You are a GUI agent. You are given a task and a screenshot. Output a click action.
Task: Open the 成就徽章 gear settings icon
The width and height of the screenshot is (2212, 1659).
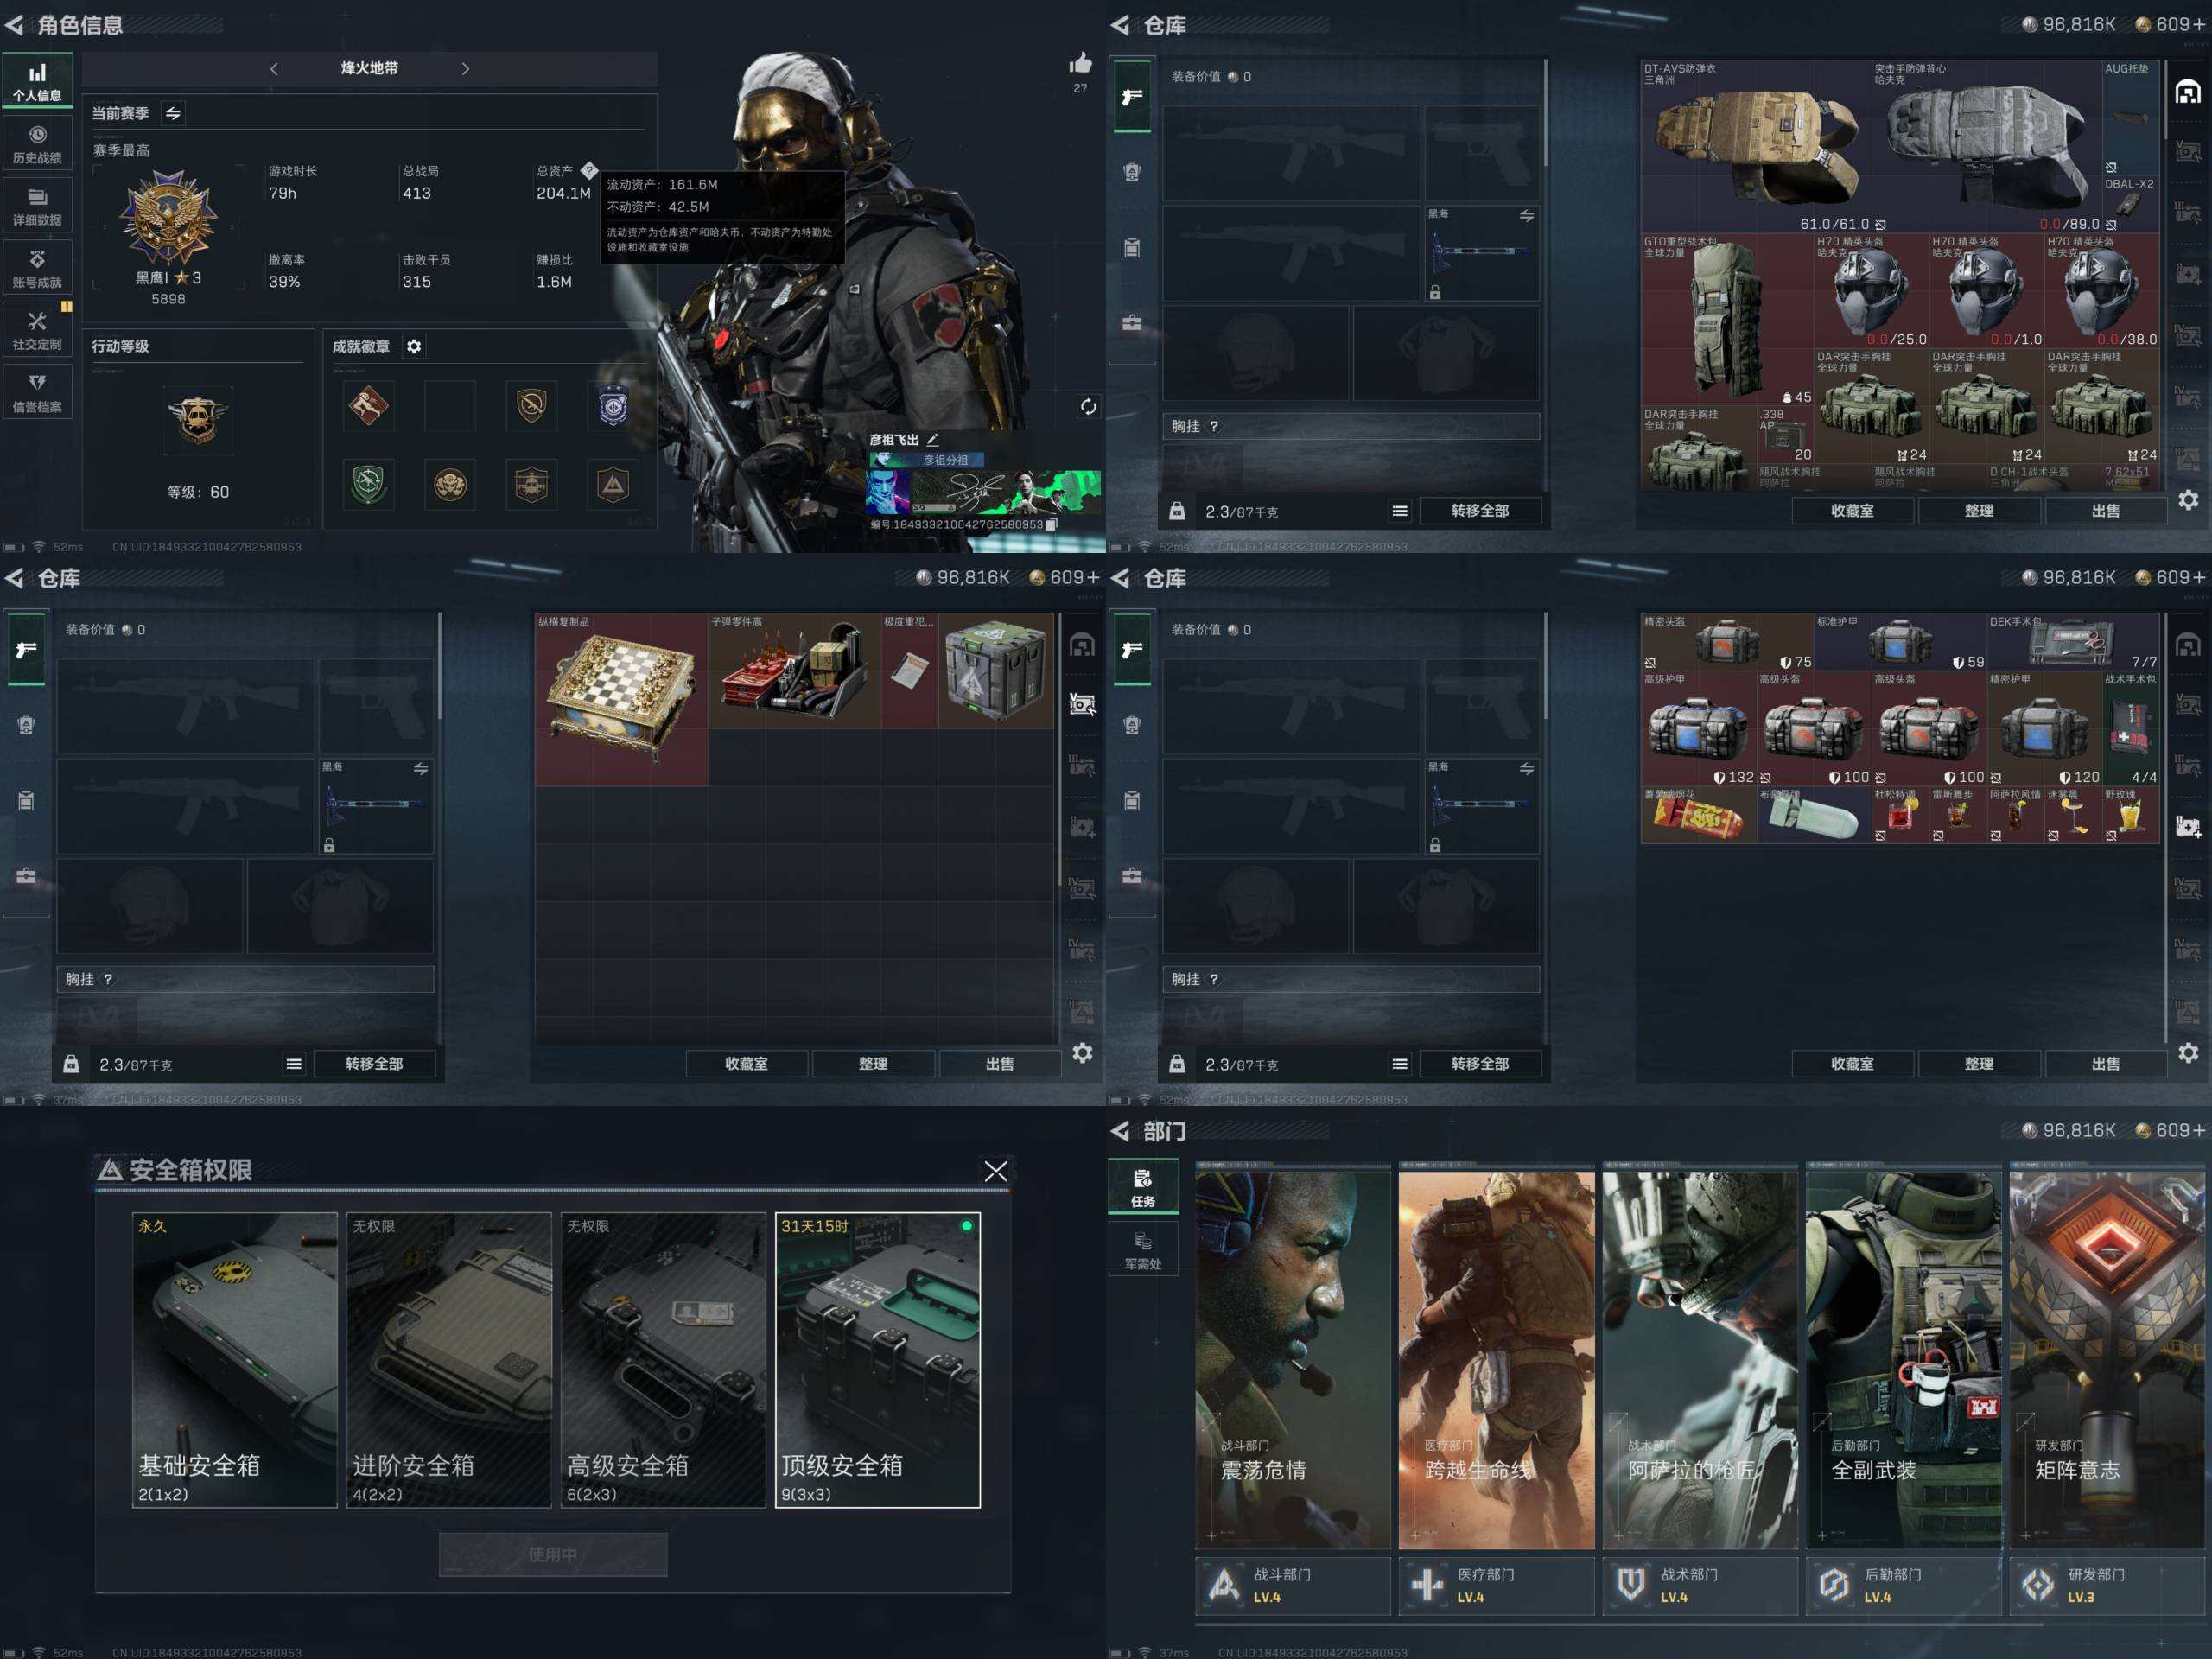coord(414,346)
